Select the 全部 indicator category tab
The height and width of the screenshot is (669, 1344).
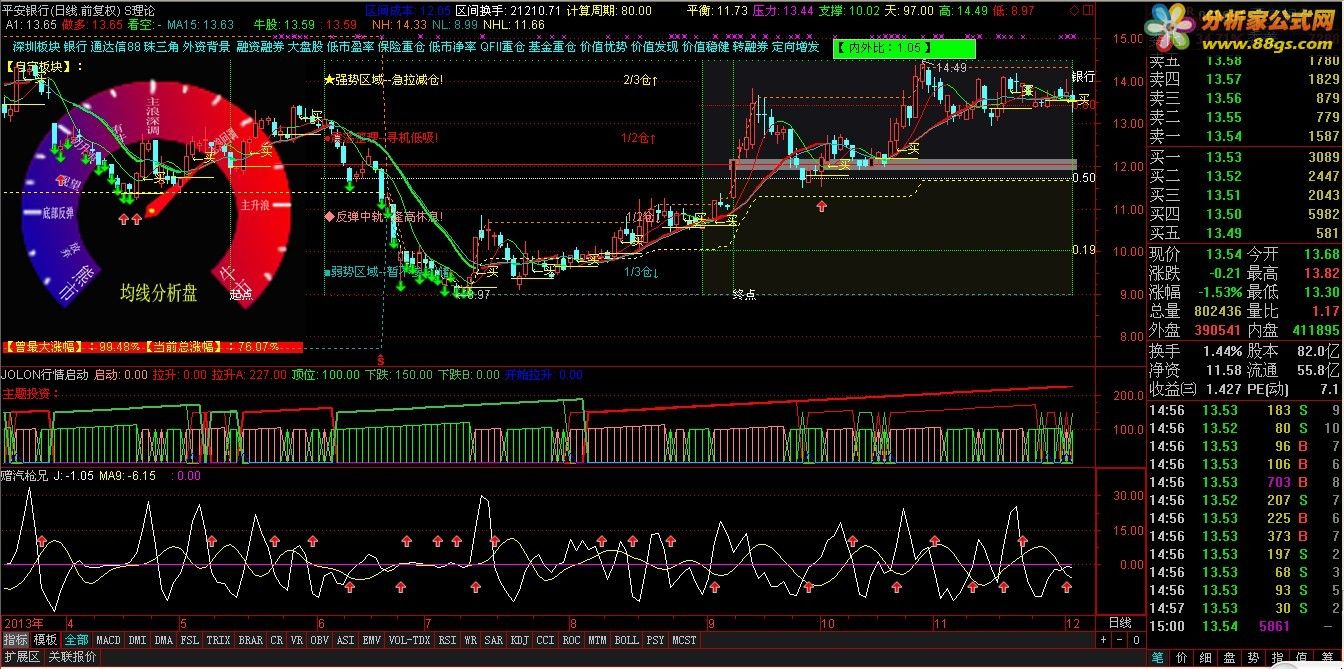coord(77,640)
